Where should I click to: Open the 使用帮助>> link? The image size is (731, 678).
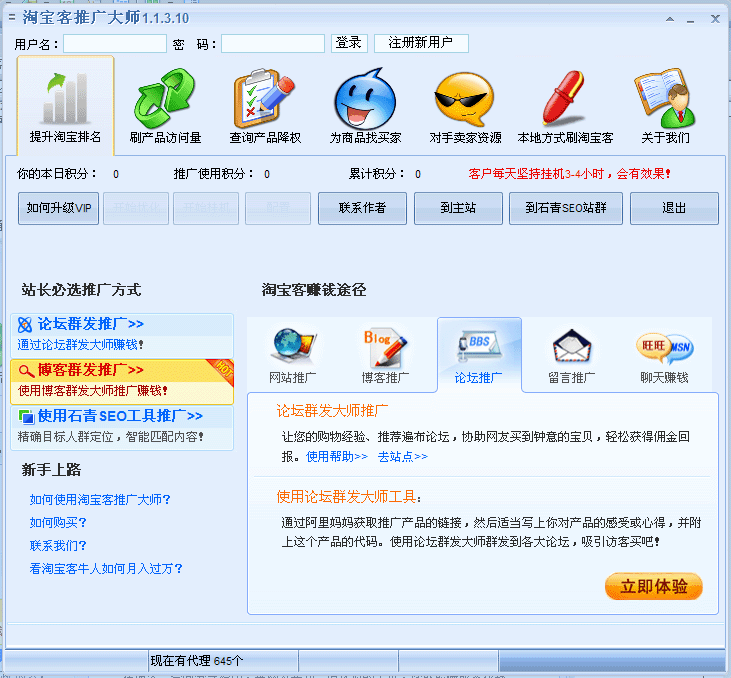pos(337,457)
